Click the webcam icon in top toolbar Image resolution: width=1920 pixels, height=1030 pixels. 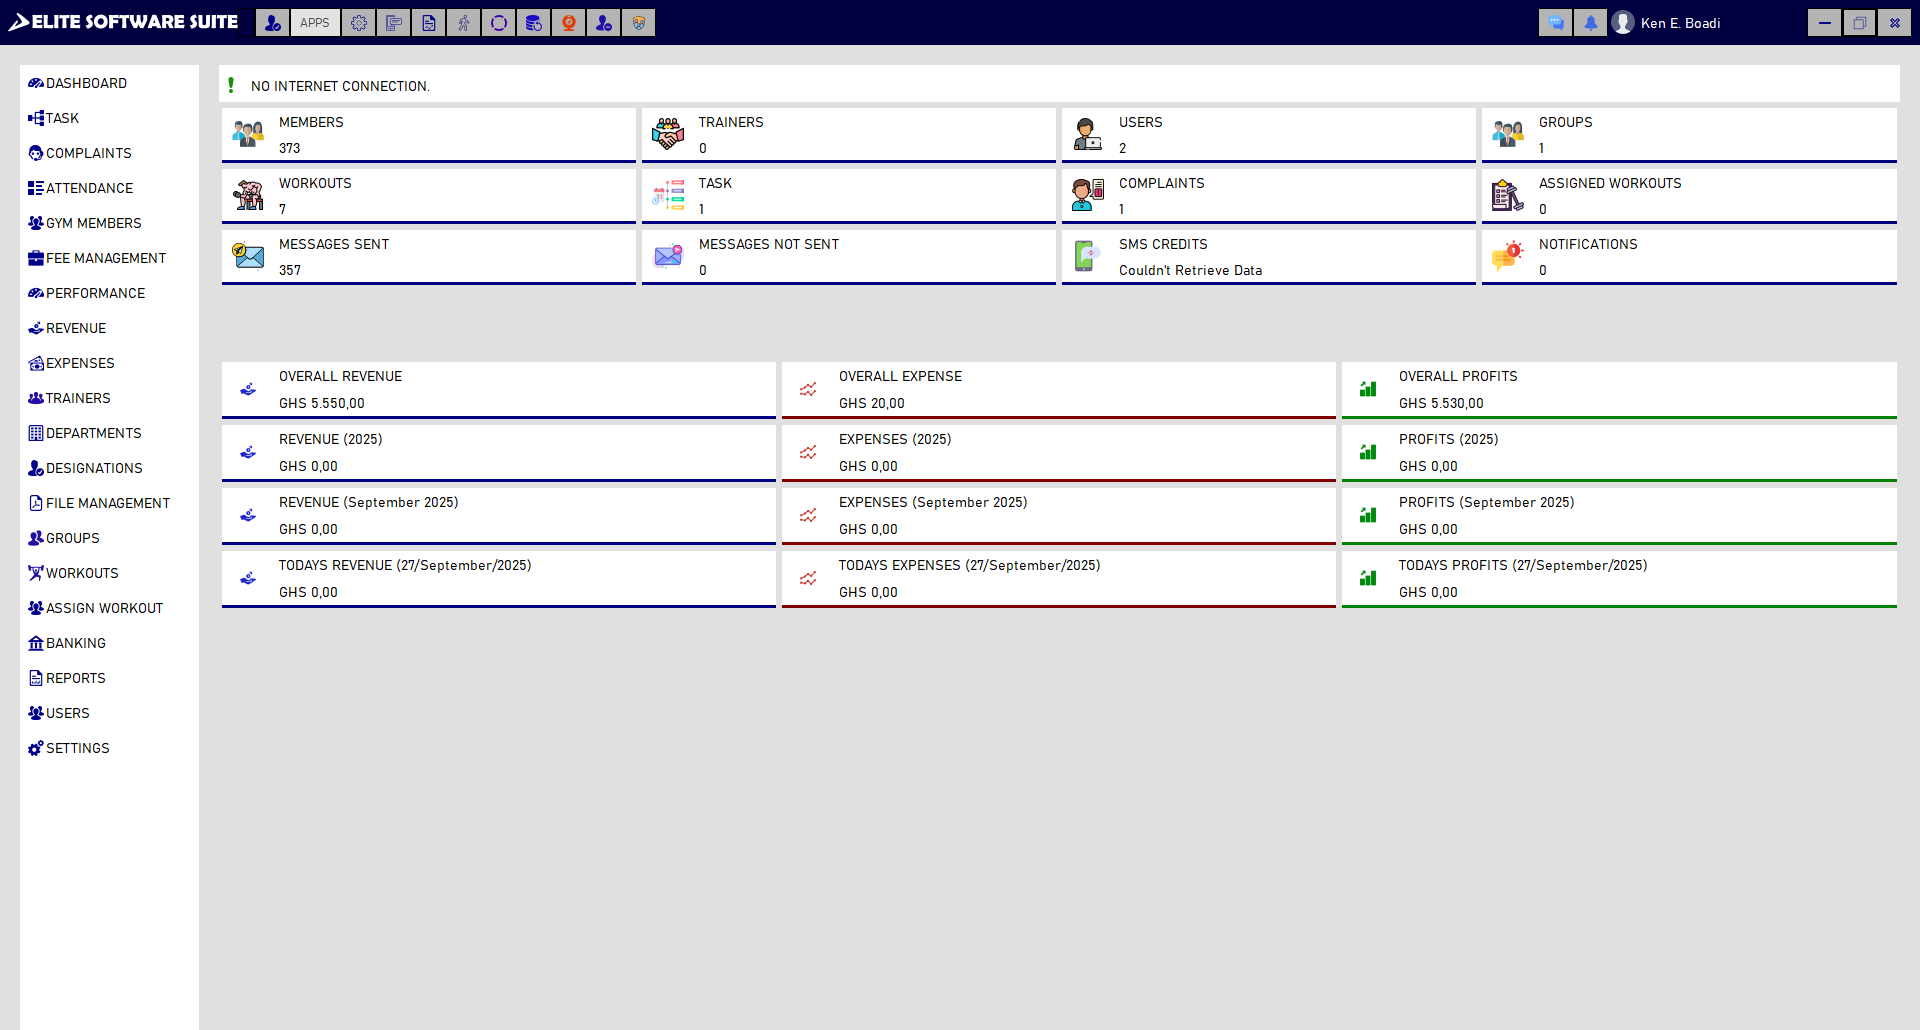[568, 23]
